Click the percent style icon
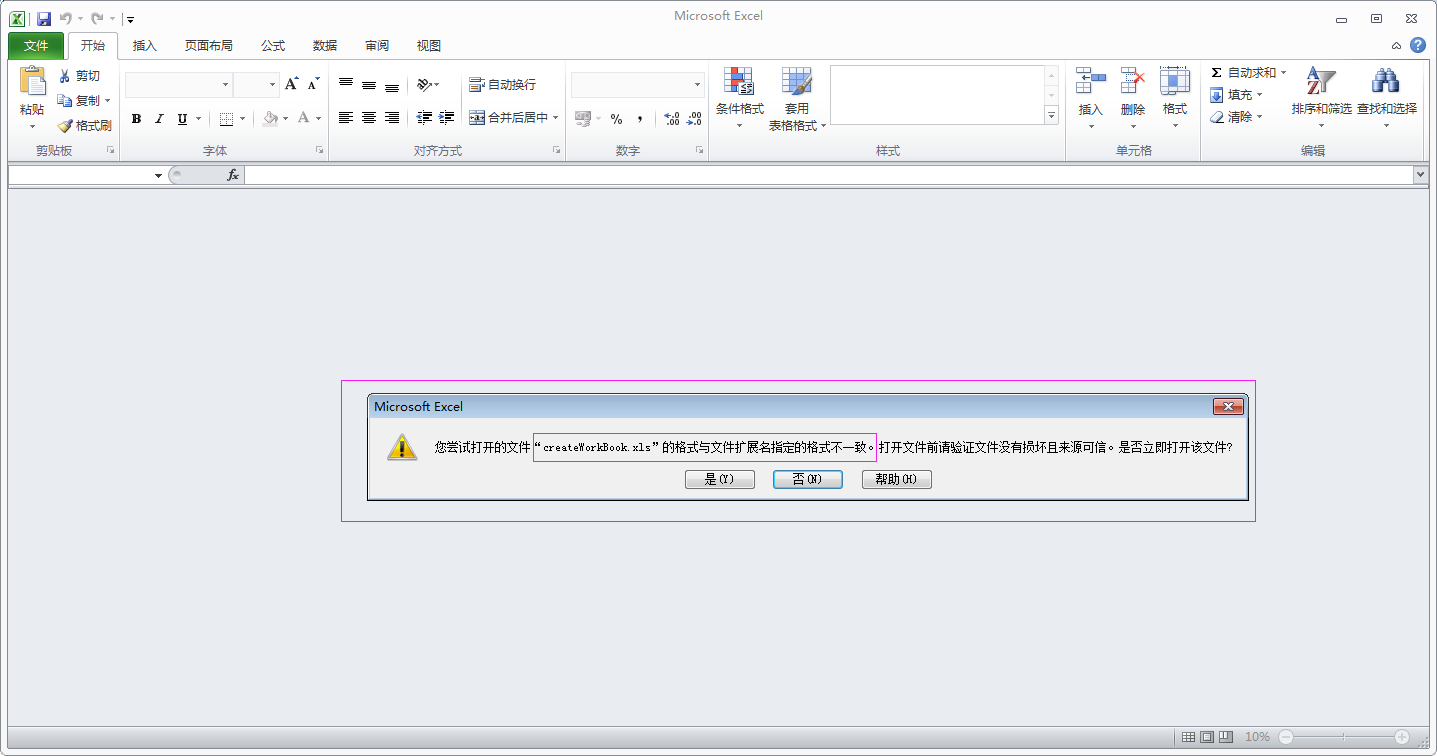1437x756 pixels. pos(616,119)
